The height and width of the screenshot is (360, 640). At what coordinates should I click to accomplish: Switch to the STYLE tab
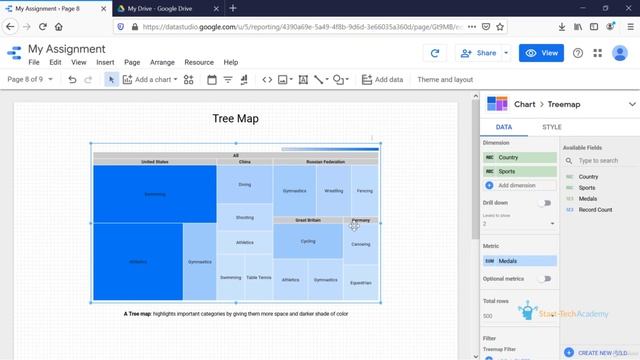click(551, 127)
